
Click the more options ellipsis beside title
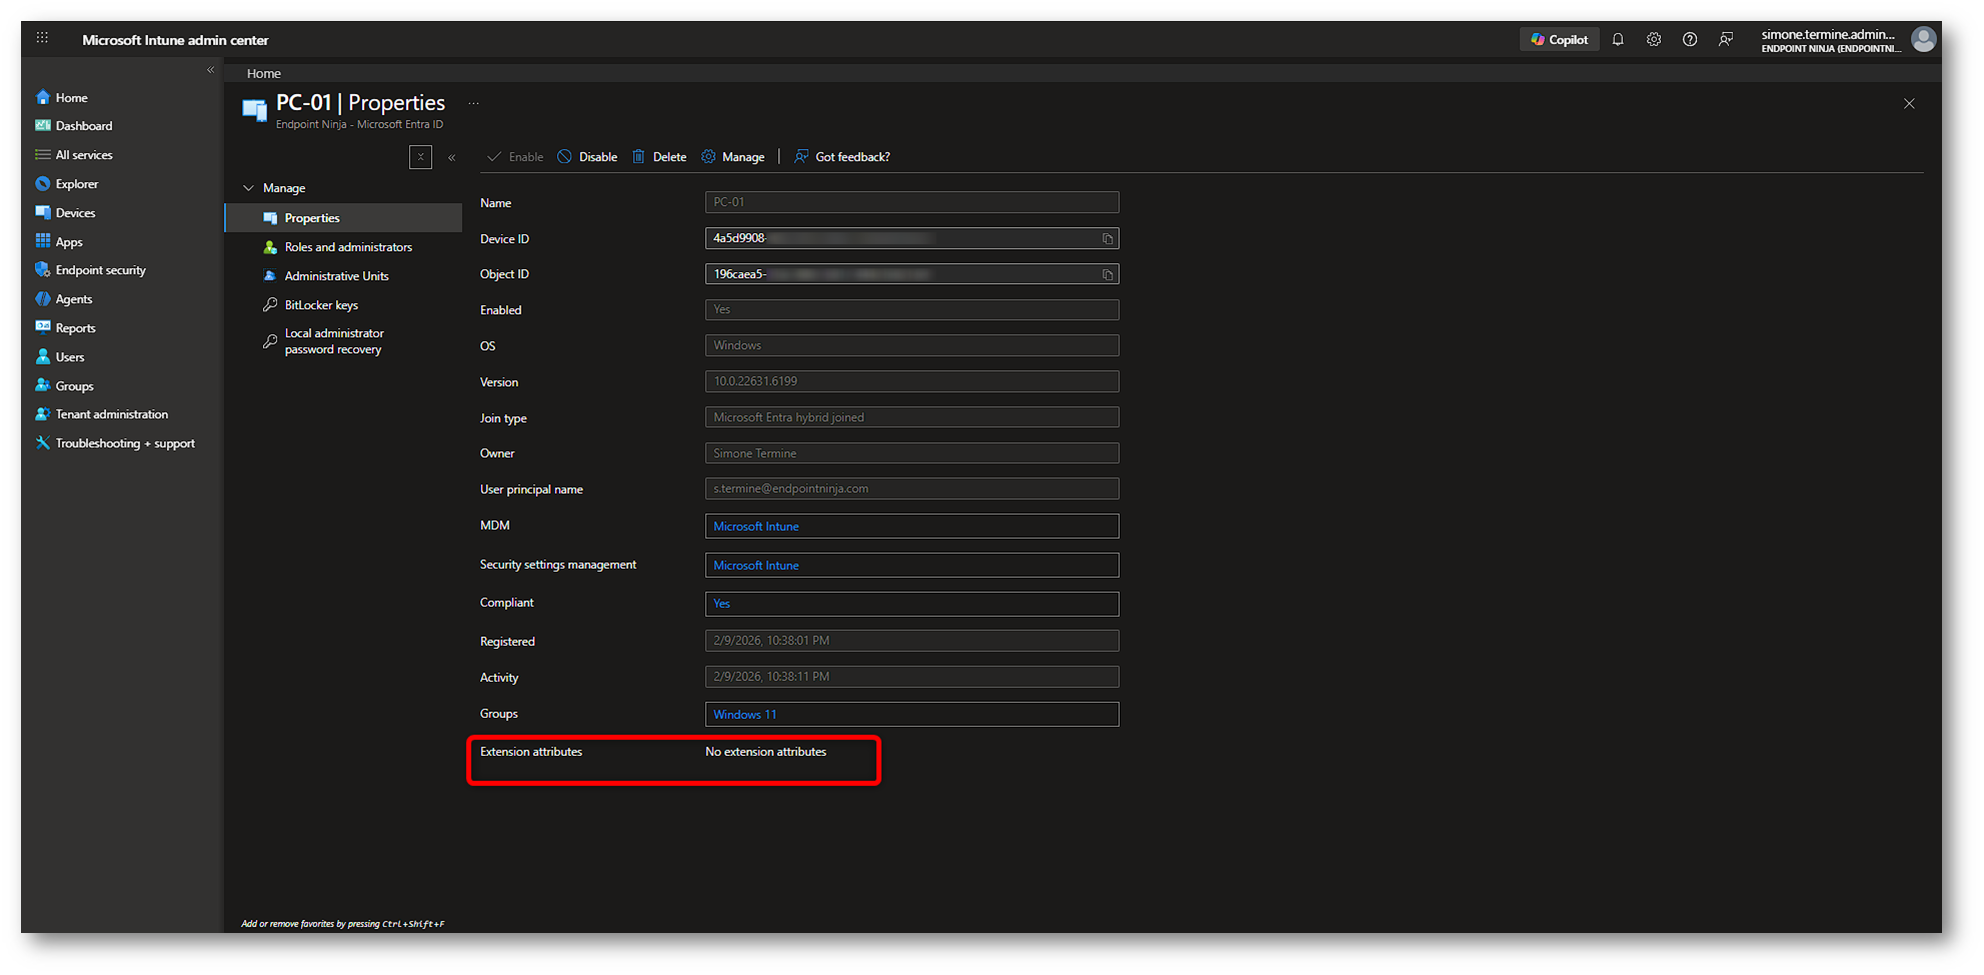[474, 103]
